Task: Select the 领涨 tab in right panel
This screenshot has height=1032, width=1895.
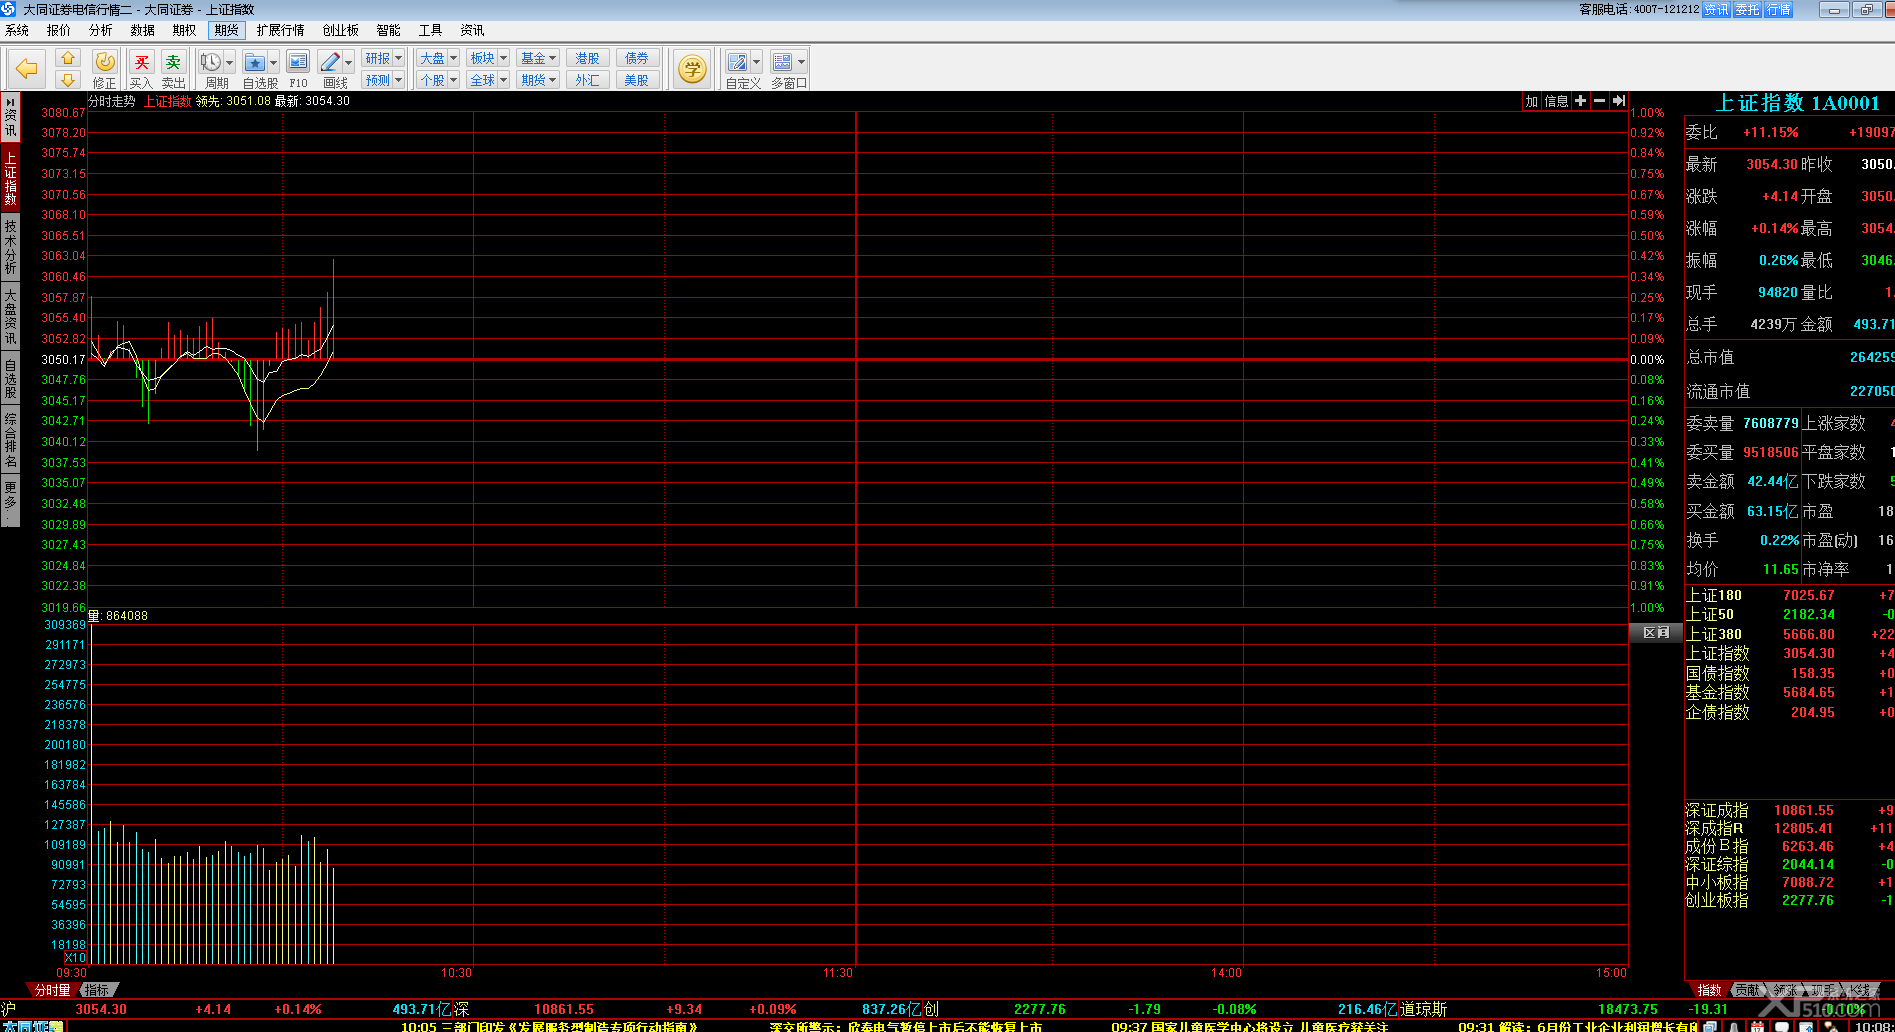Action: (1785, 990)
